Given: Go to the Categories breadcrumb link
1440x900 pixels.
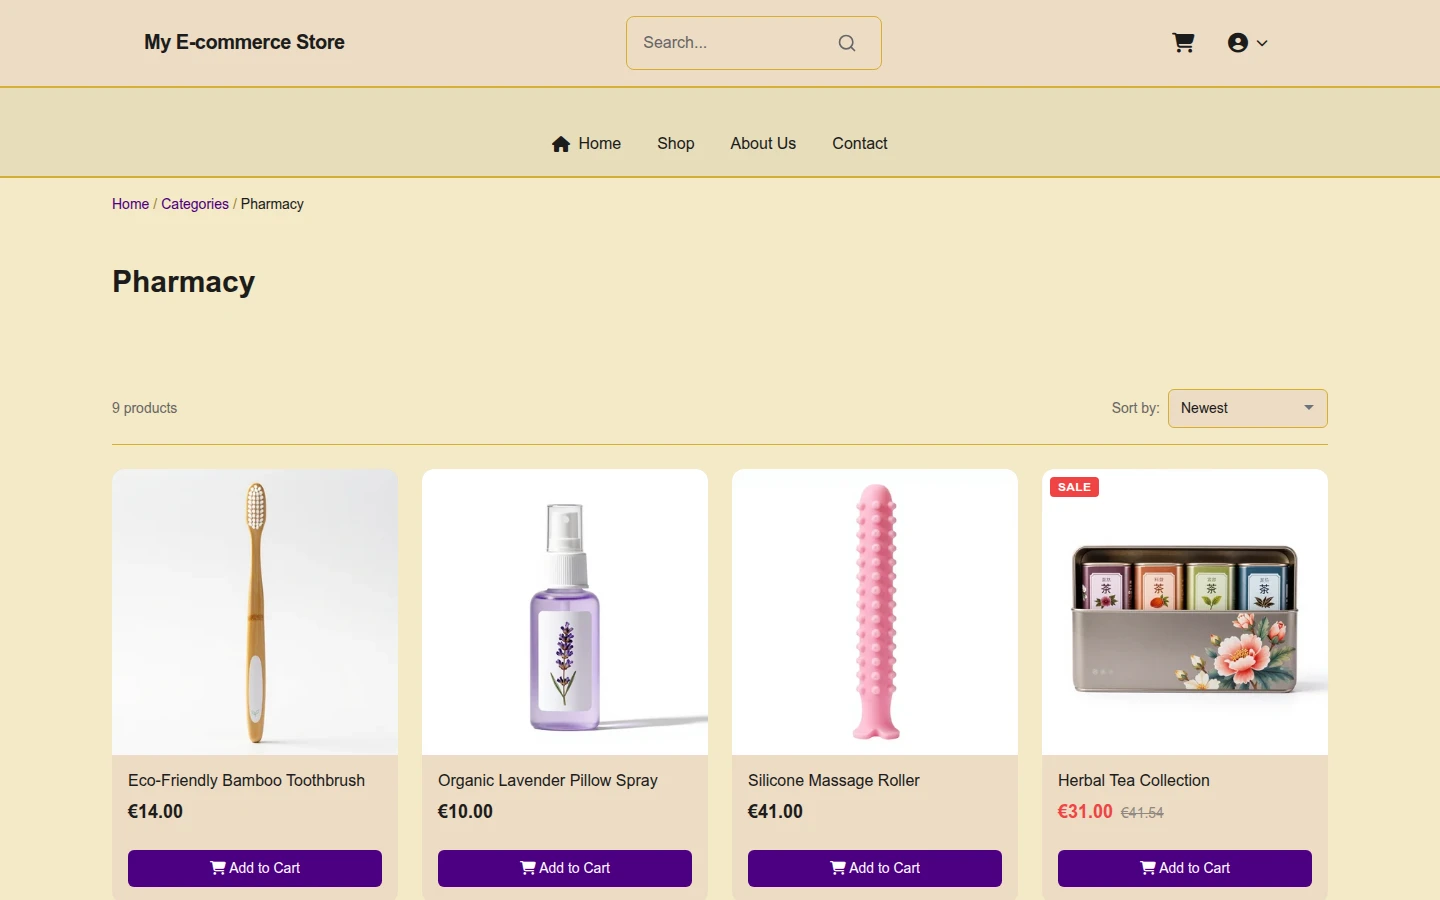Looking at the screenshot, I should pos(195,204).
